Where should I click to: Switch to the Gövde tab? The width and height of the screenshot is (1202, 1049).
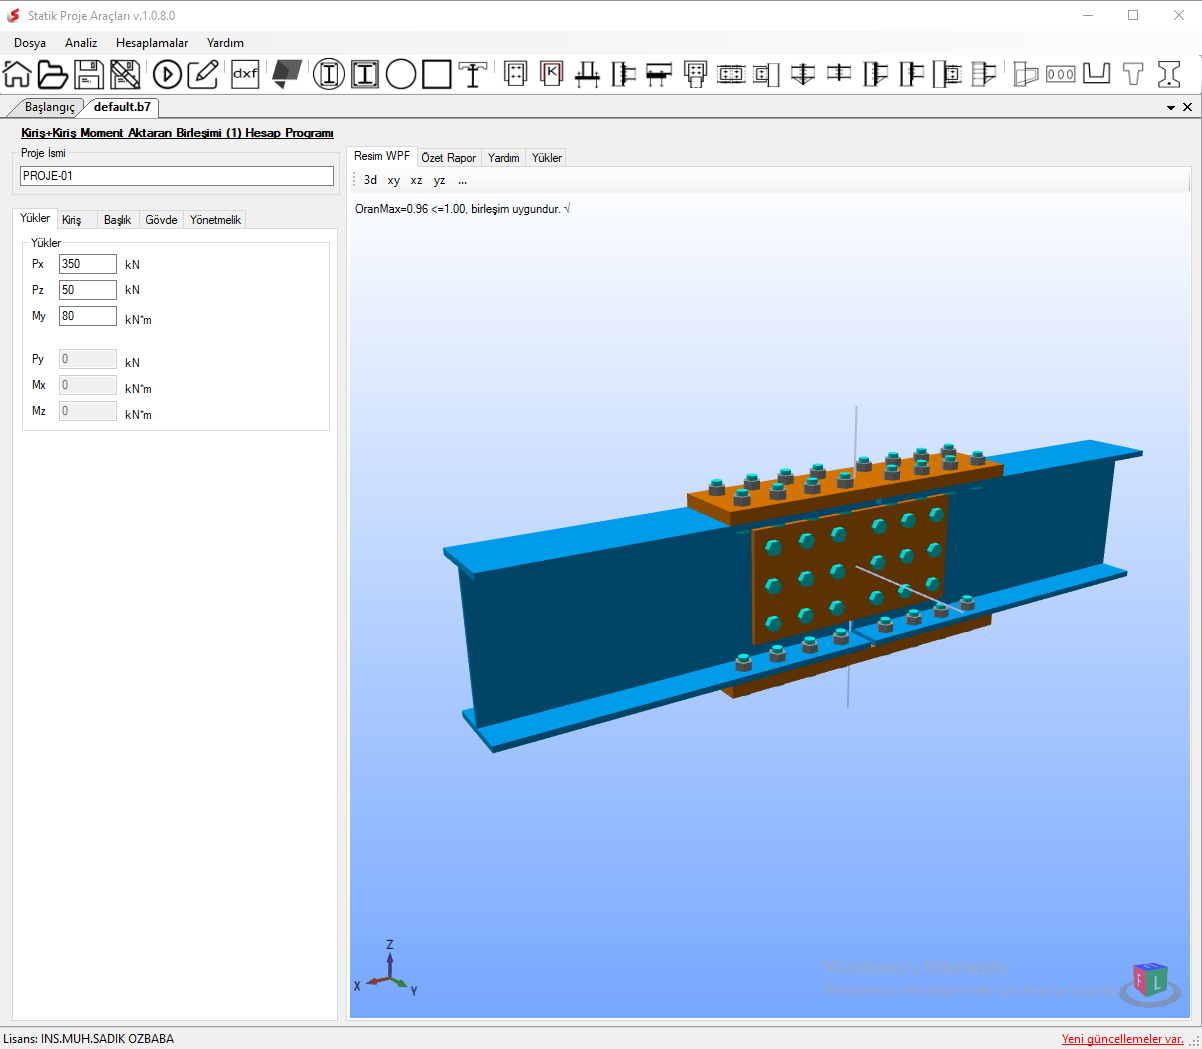(161, 220)
